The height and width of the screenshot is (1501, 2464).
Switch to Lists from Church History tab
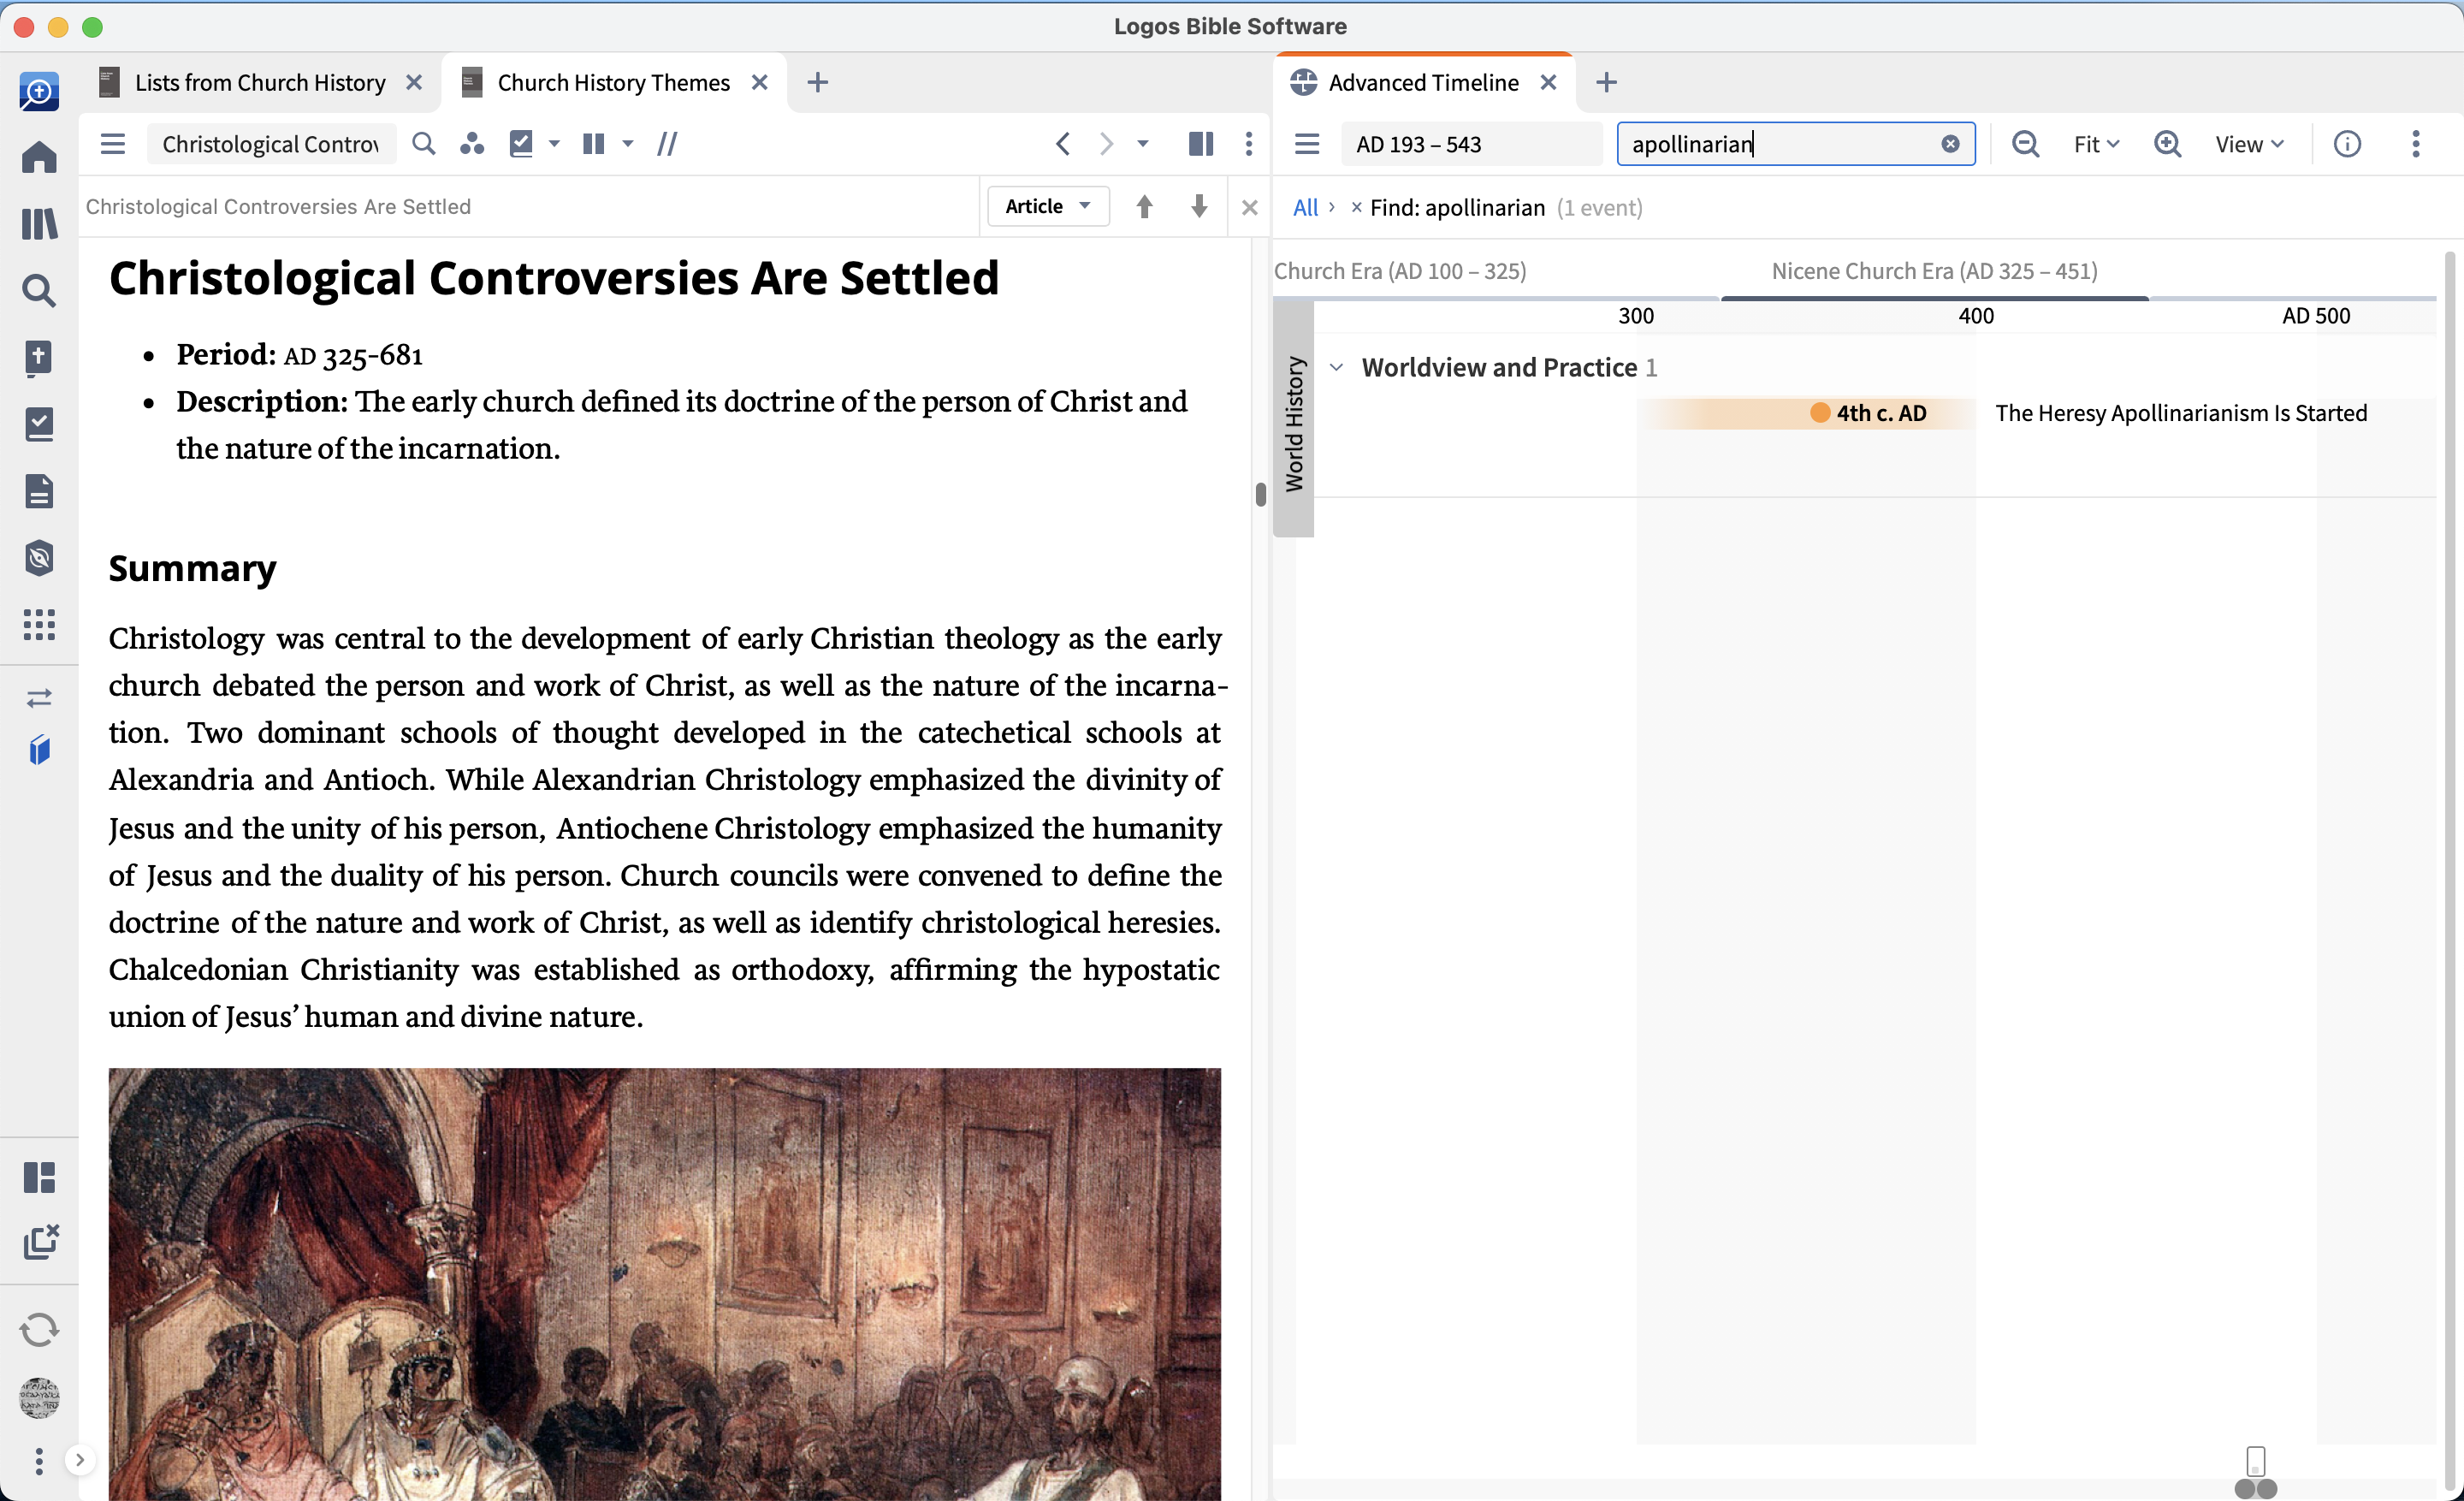(x=260, y=82)
